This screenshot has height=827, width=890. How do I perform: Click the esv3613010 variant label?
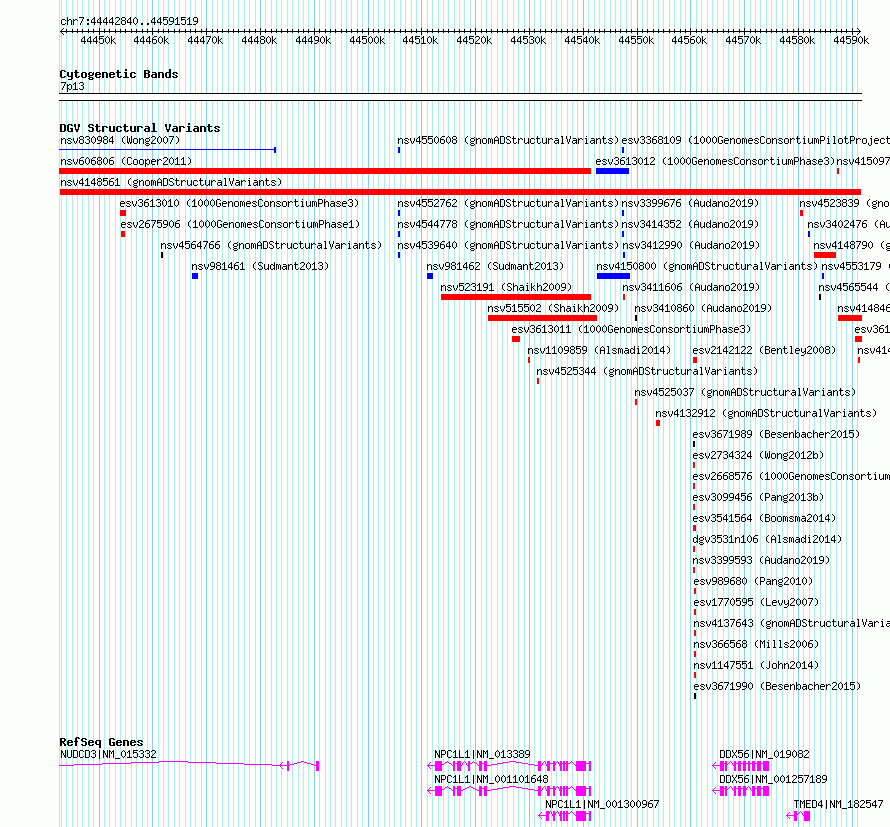tap(239, 203)
